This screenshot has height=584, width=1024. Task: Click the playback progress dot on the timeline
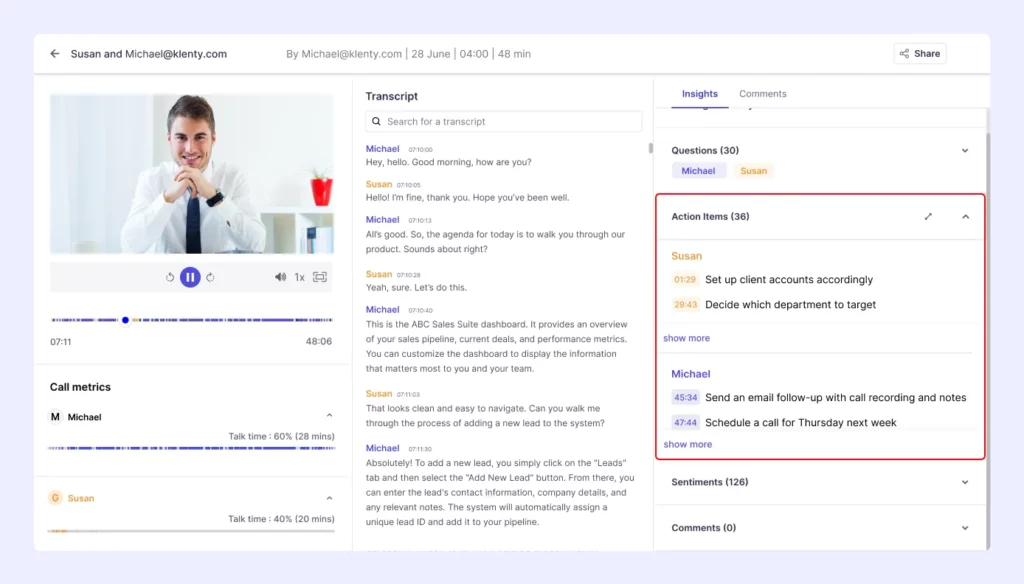point(125,320)
